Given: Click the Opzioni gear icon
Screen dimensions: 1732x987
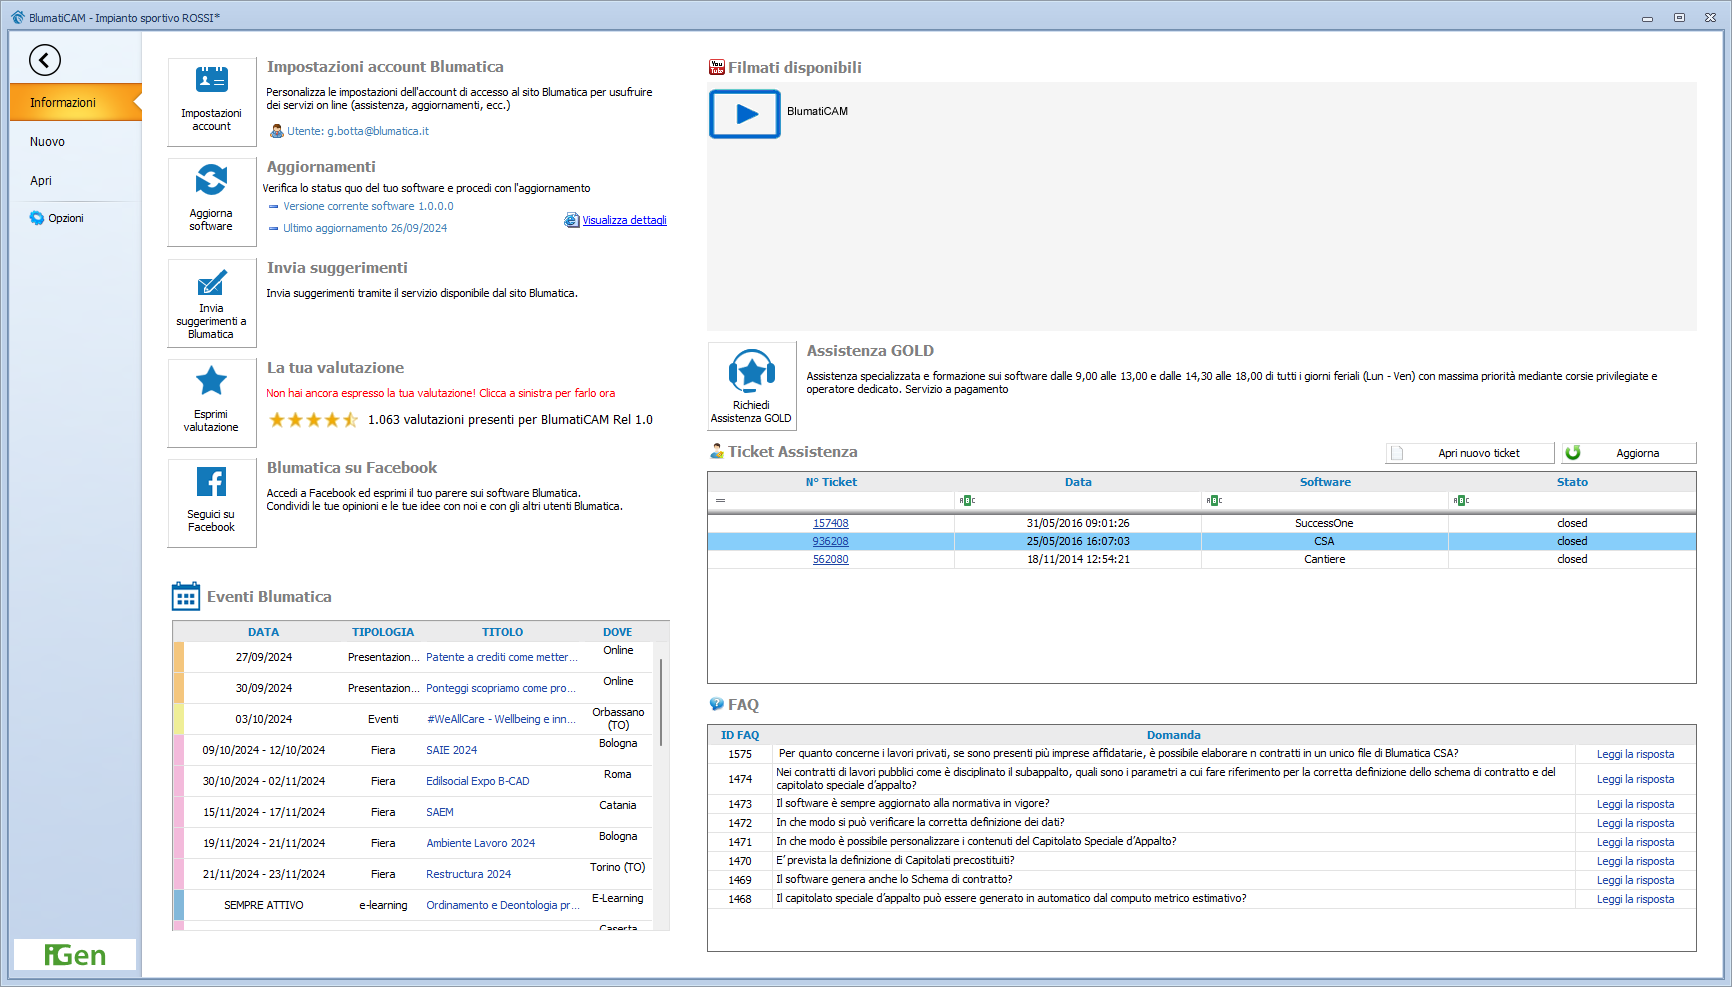Looking at the screenshot, I should point(37,218).
